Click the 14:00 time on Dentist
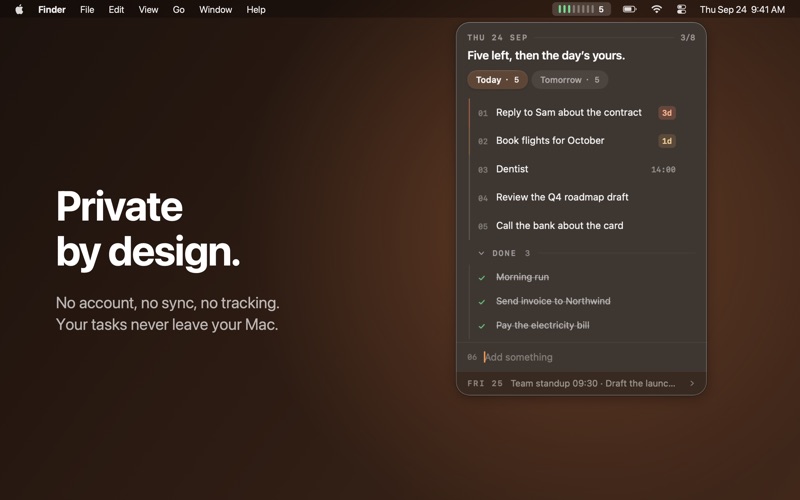 click(663, 169)
